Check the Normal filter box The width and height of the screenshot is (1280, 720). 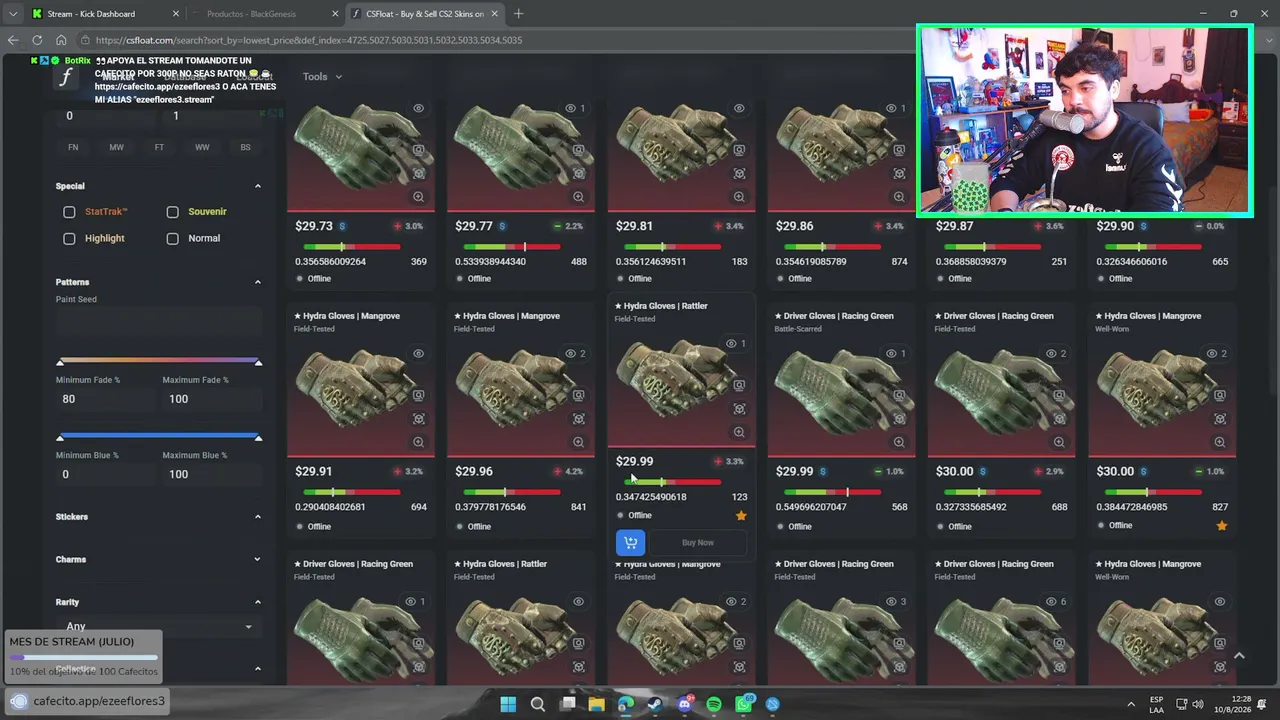tap(173, 239)
